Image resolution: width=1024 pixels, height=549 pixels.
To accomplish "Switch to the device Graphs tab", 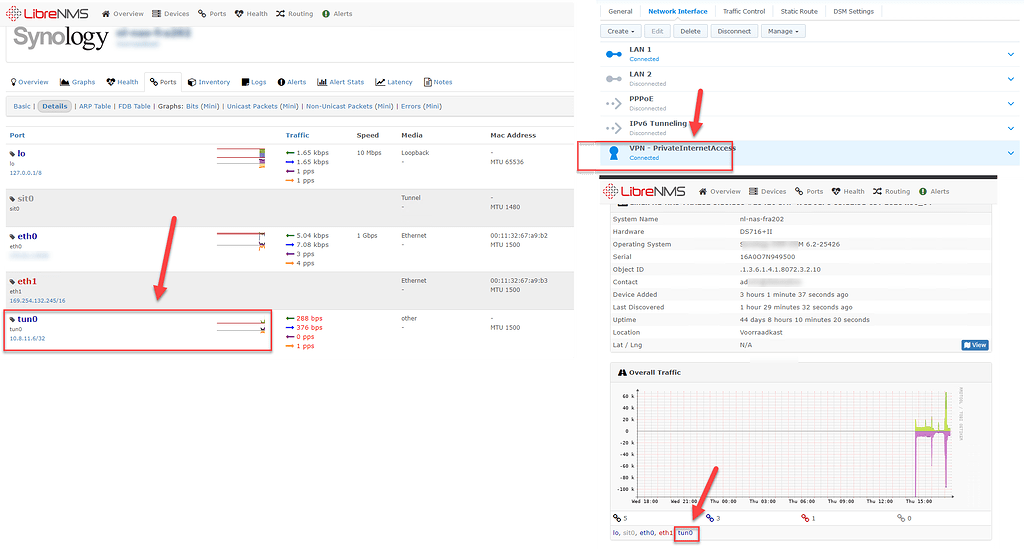I will (78, 82).
